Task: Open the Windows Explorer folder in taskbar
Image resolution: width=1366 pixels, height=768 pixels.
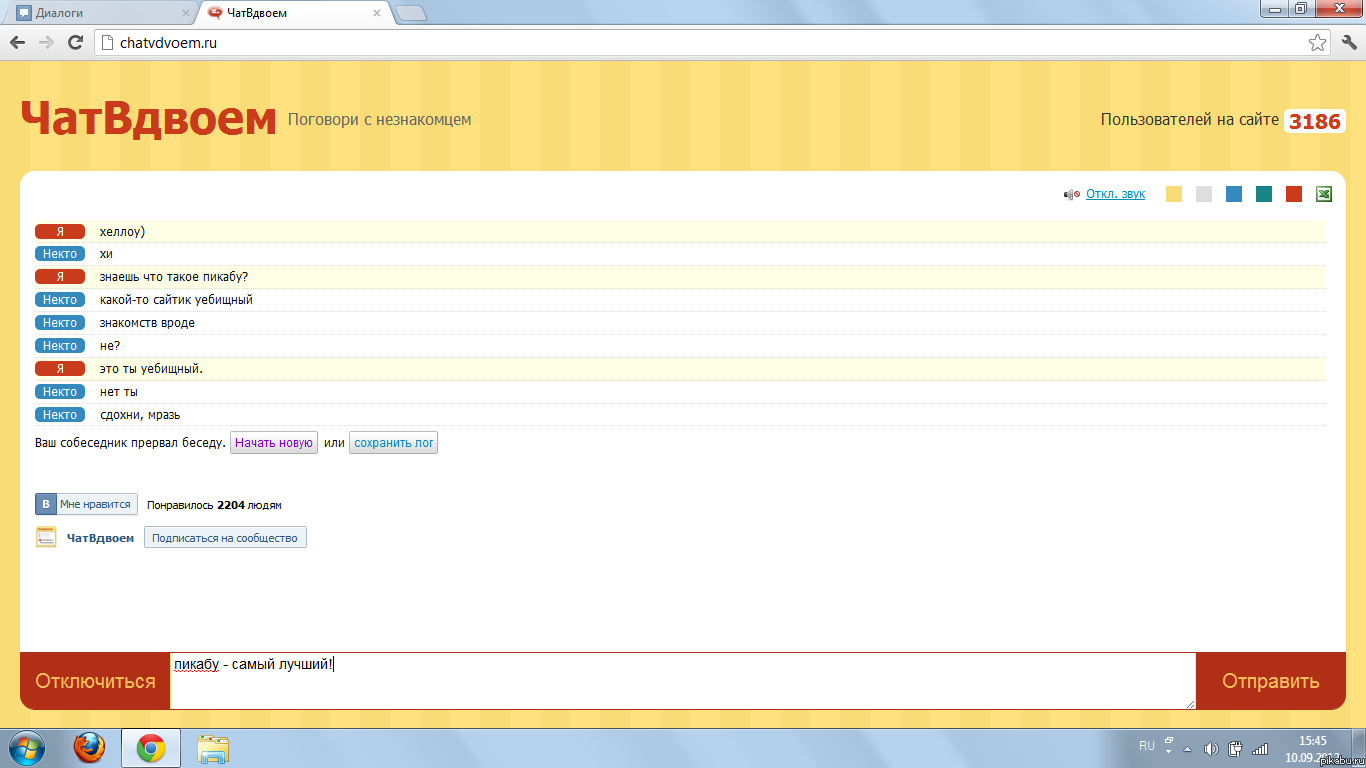Action: coord(213,748)
